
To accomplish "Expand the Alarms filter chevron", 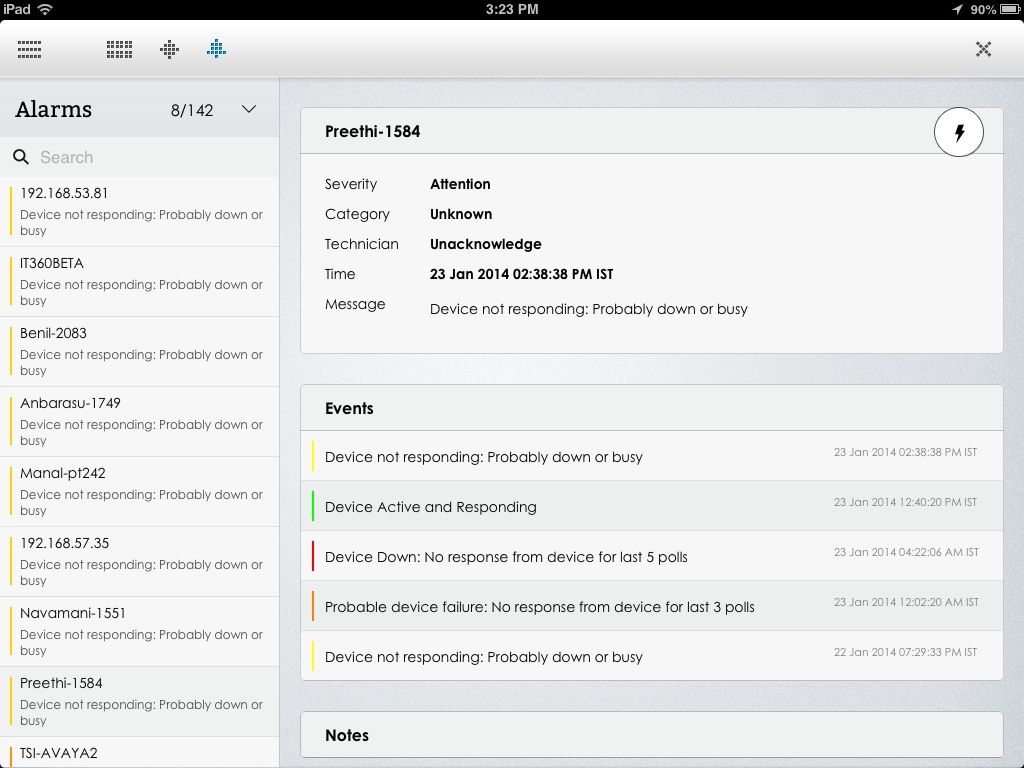I will point(249,109).
